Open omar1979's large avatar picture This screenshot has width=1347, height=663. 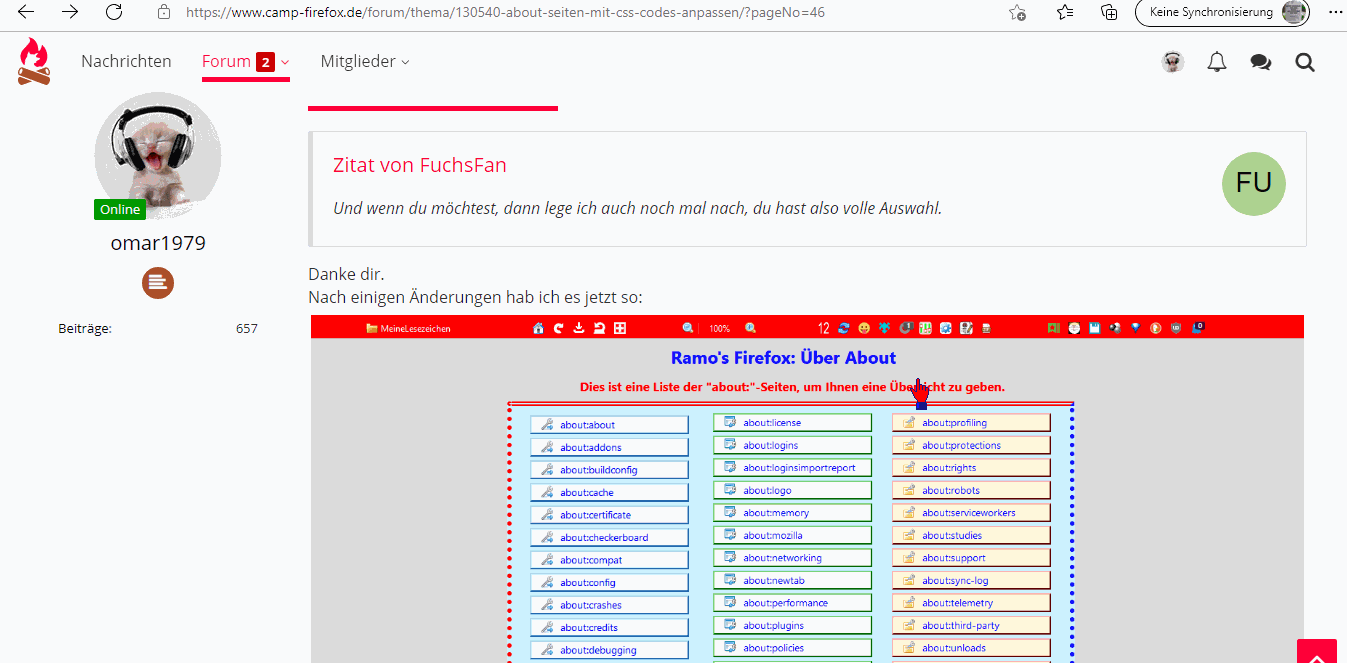coord(158,155)
